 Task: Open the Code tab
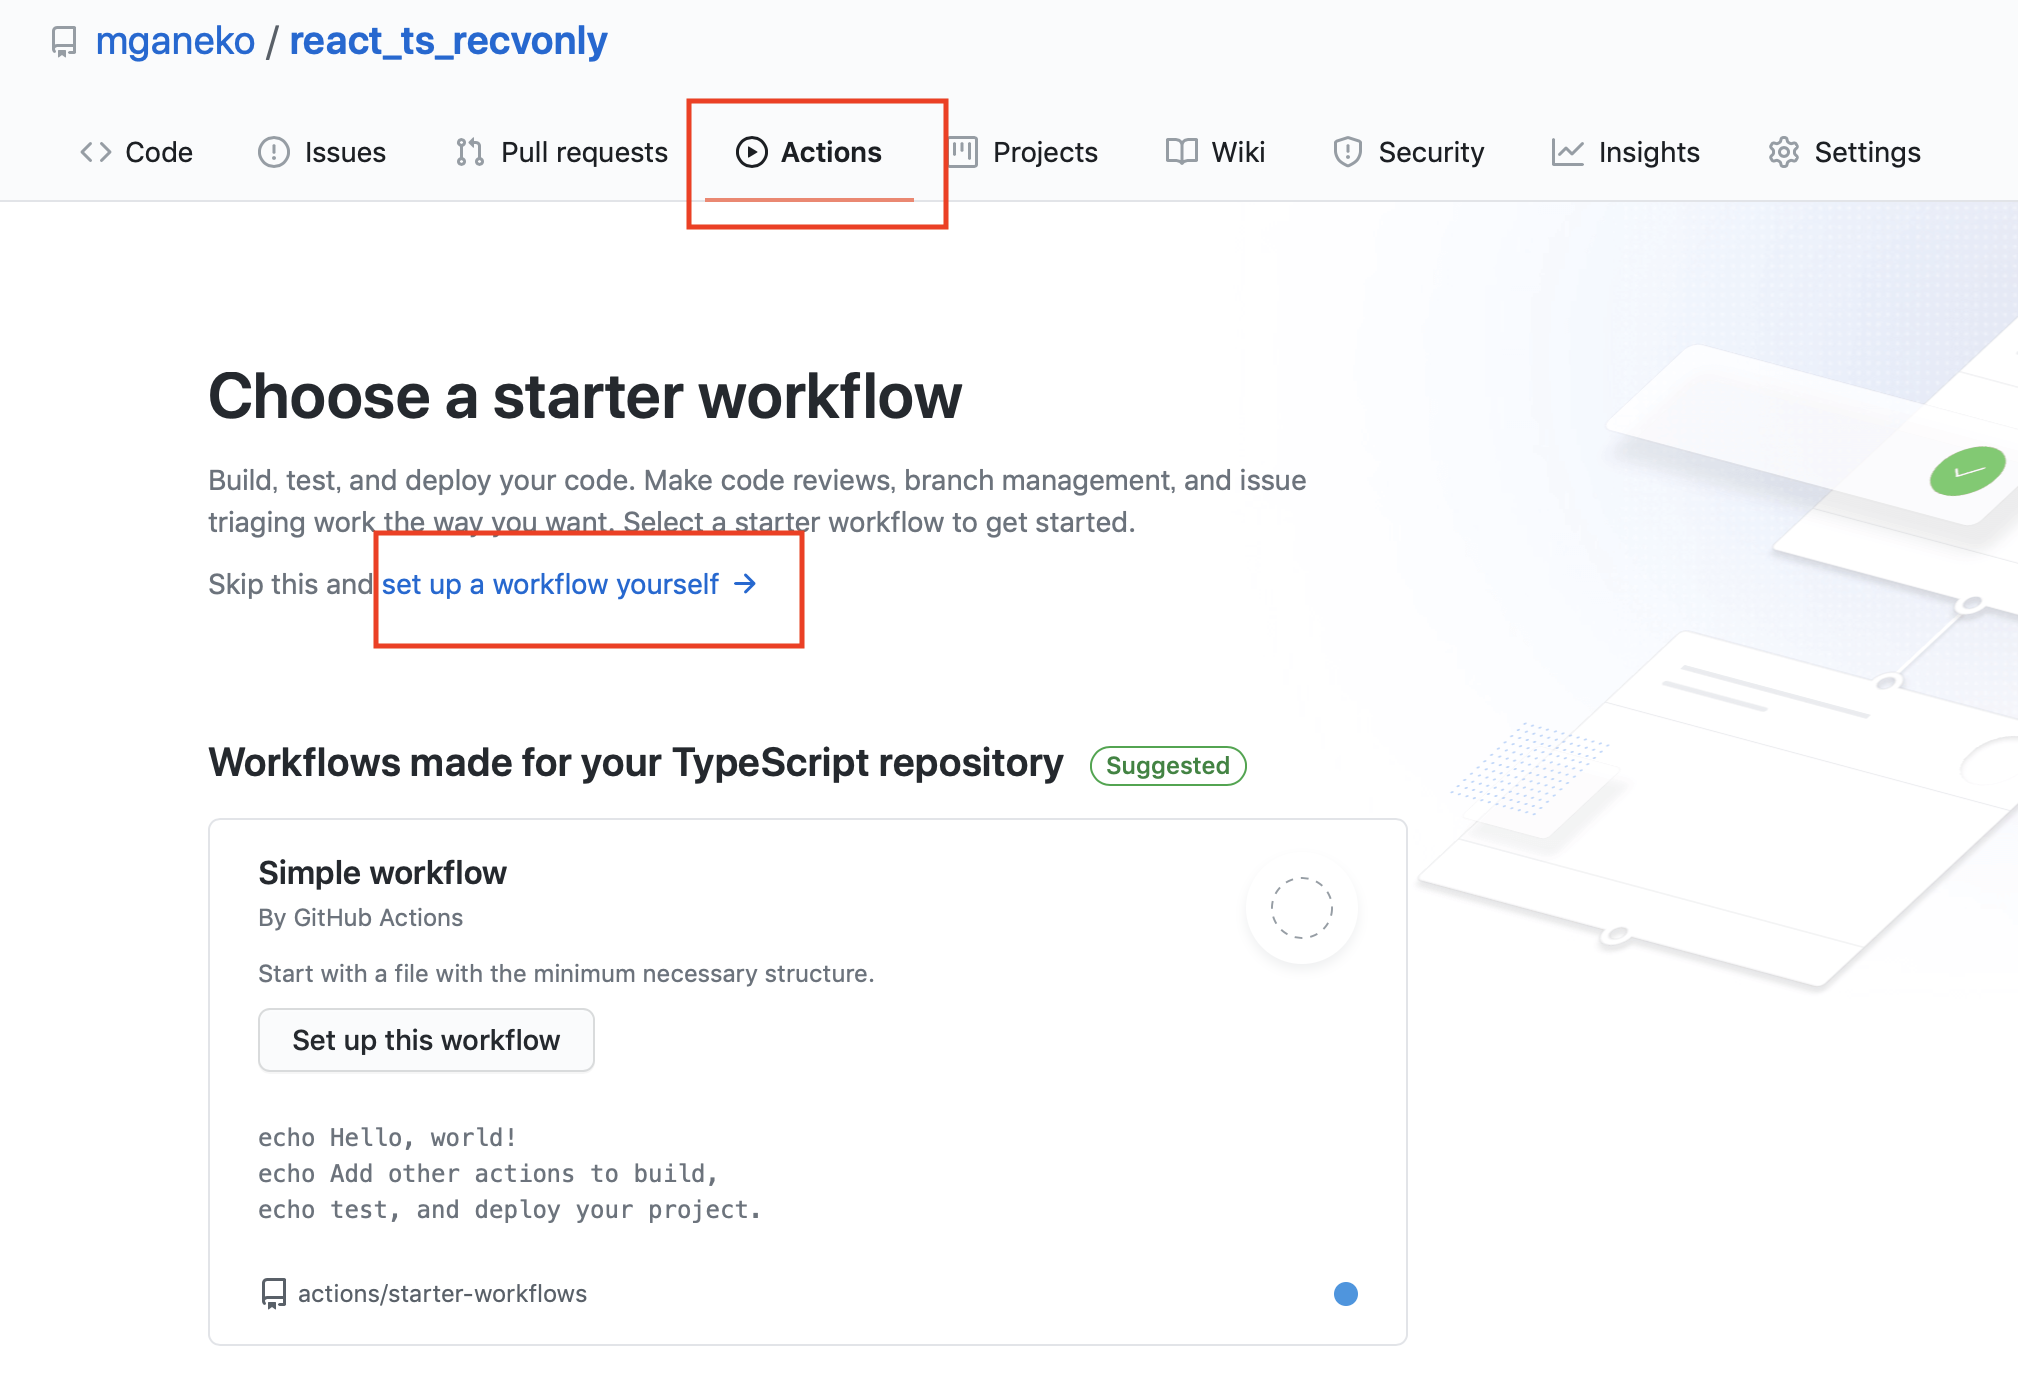(137, 152)
